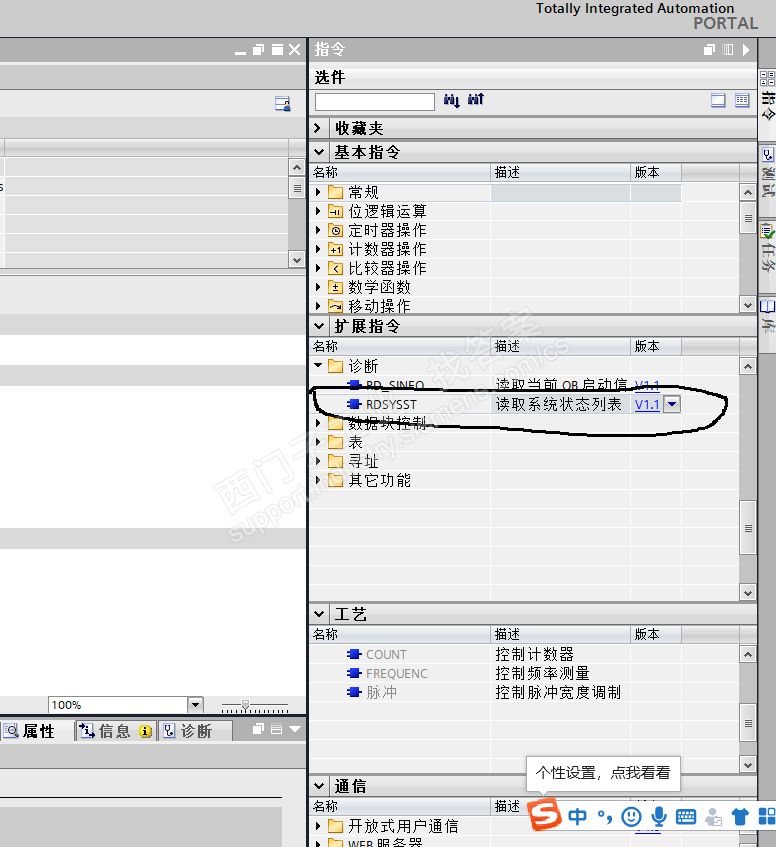776x847 pixels.
Task: Start Sogou voice input microphone
Action: tap(658, 817)
